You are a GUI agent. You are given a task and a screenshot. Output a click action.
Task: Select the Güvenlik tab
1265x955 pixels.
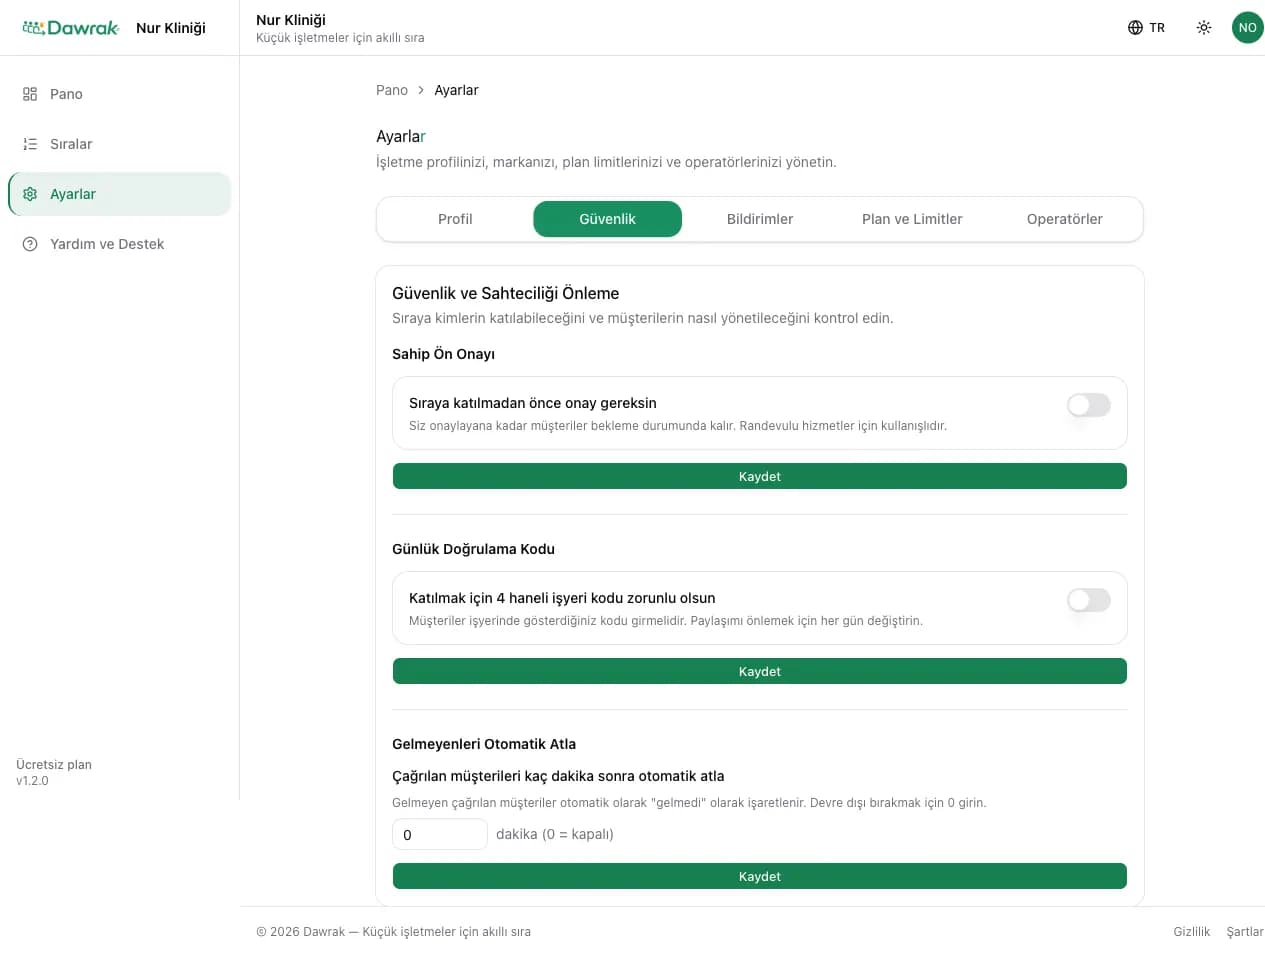click(607, 219)
